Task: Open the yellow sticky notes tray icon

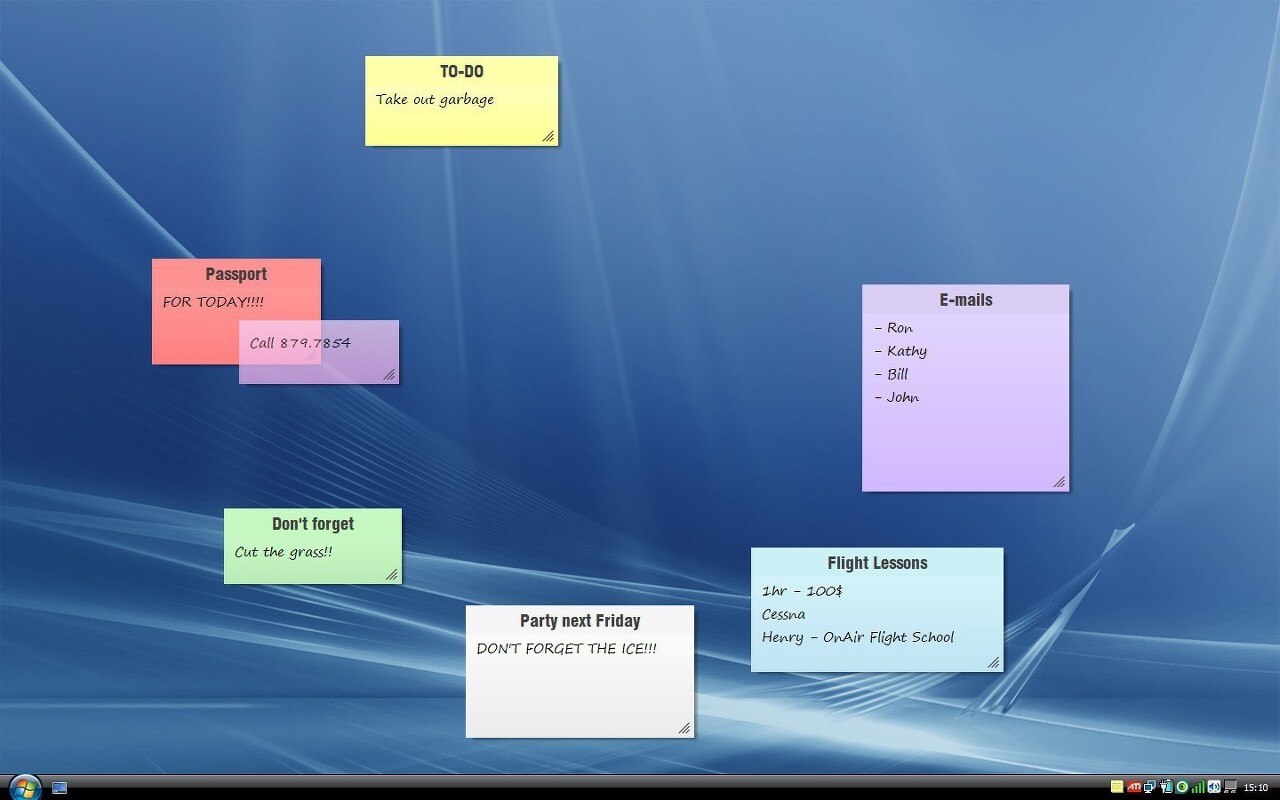Action: (x=1117, y=787)
